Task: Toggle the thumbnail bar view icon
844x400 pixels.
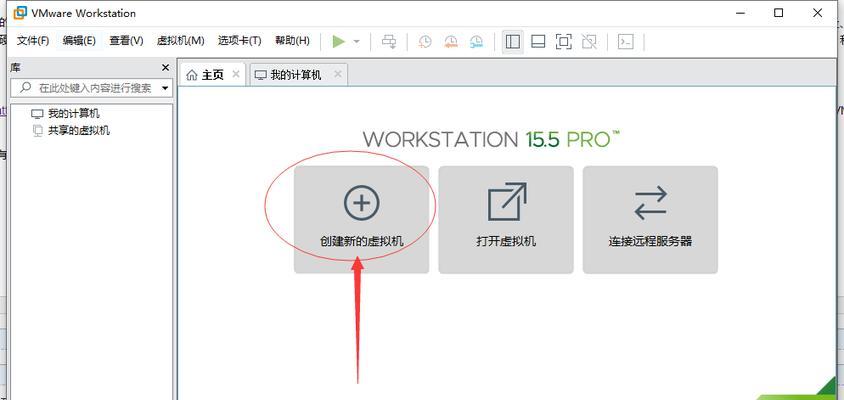Action: tap(538, 41)
